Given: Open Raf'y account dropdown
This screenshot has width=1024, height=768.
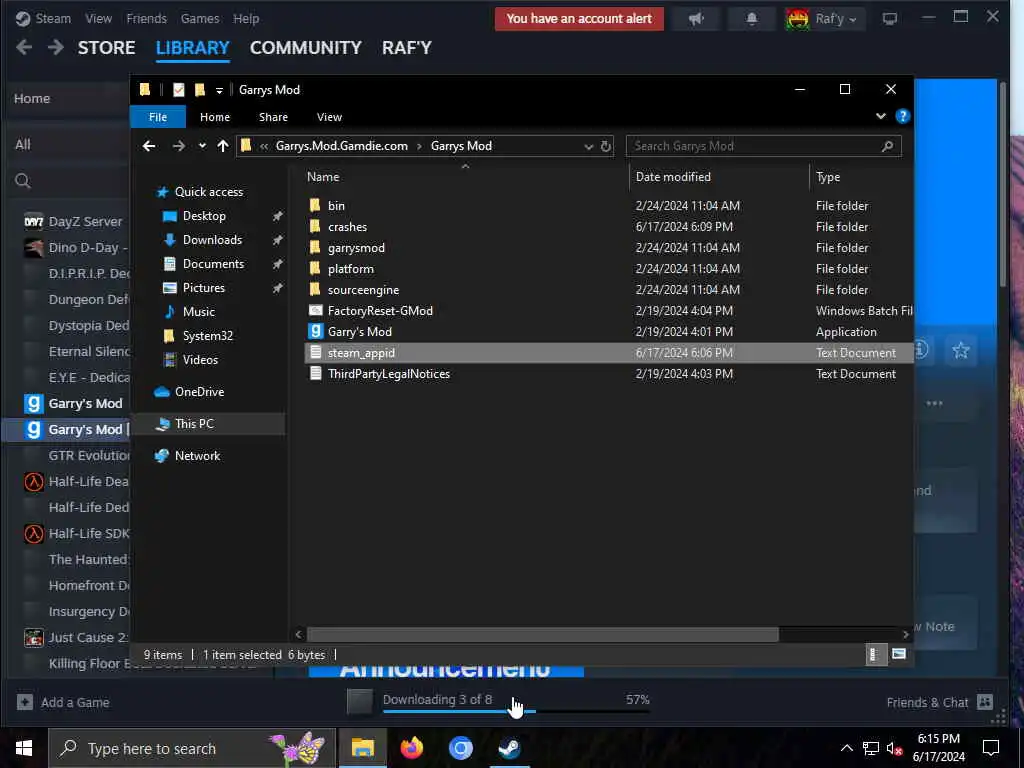Looking at the screenshot, I should pos(824,19).
